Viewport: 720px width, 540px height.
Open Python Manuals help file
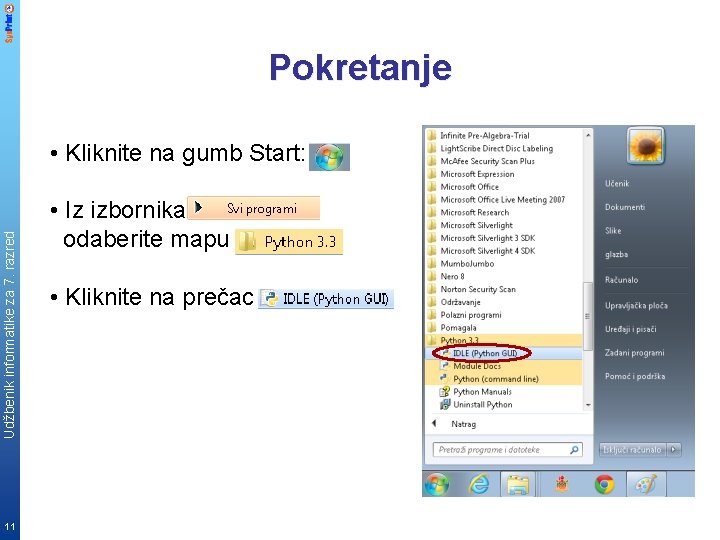click(476, 392)
